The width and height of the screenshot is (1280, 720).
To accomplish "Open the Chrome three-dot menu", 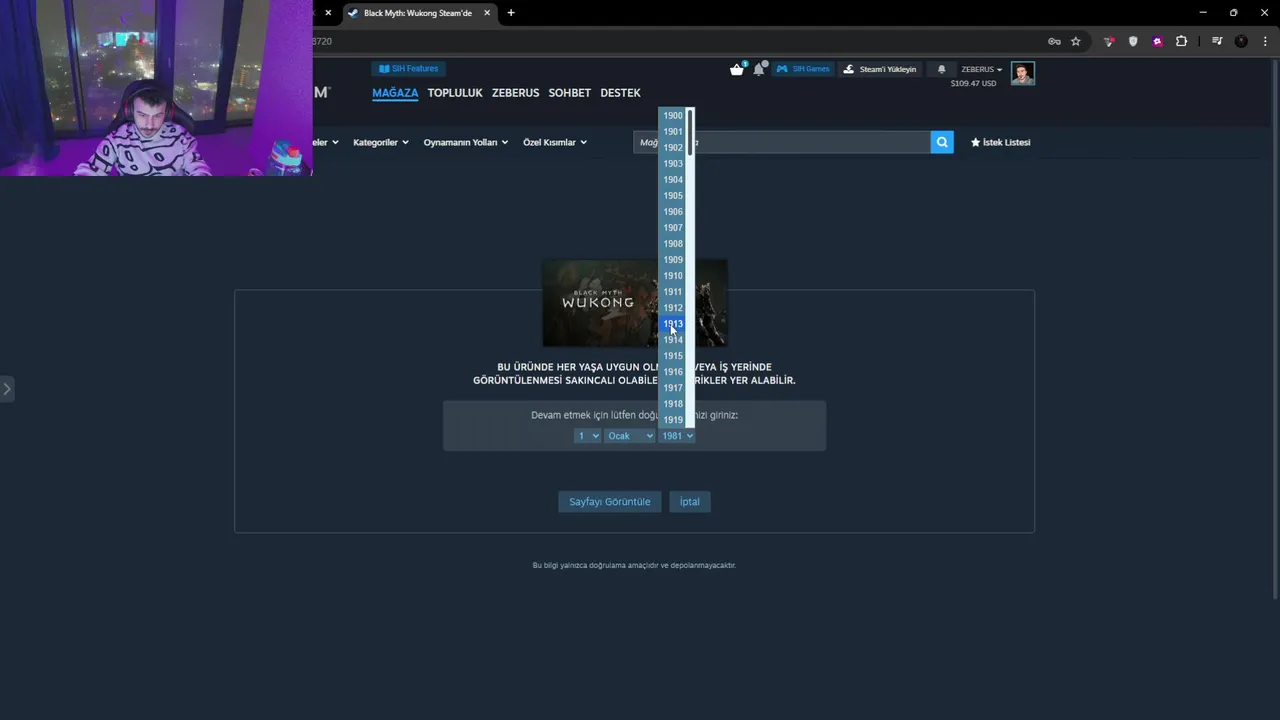I will pos(1265,41).
